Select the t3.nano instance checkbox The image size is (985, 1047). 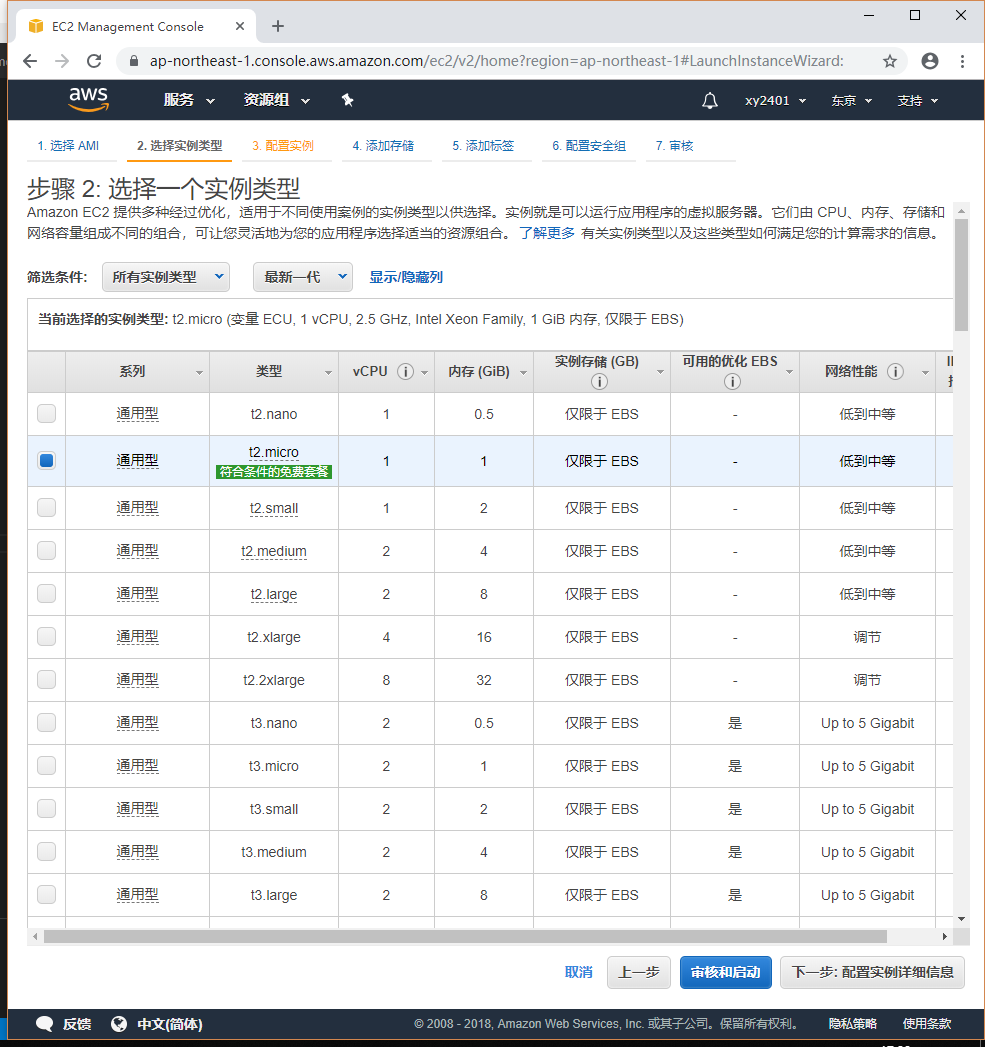[47, 722]
